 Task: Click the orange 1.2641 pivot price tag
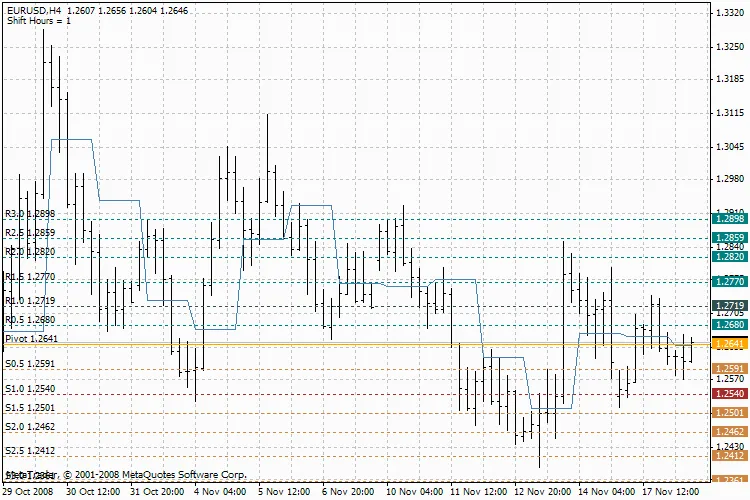pyautogui.click(x=729, y=344)
